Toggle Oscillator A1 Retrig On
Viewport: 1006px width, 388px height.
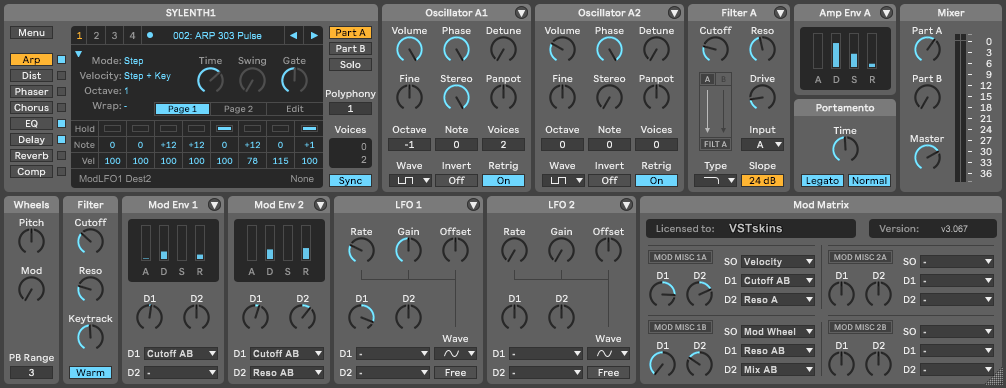504,181
